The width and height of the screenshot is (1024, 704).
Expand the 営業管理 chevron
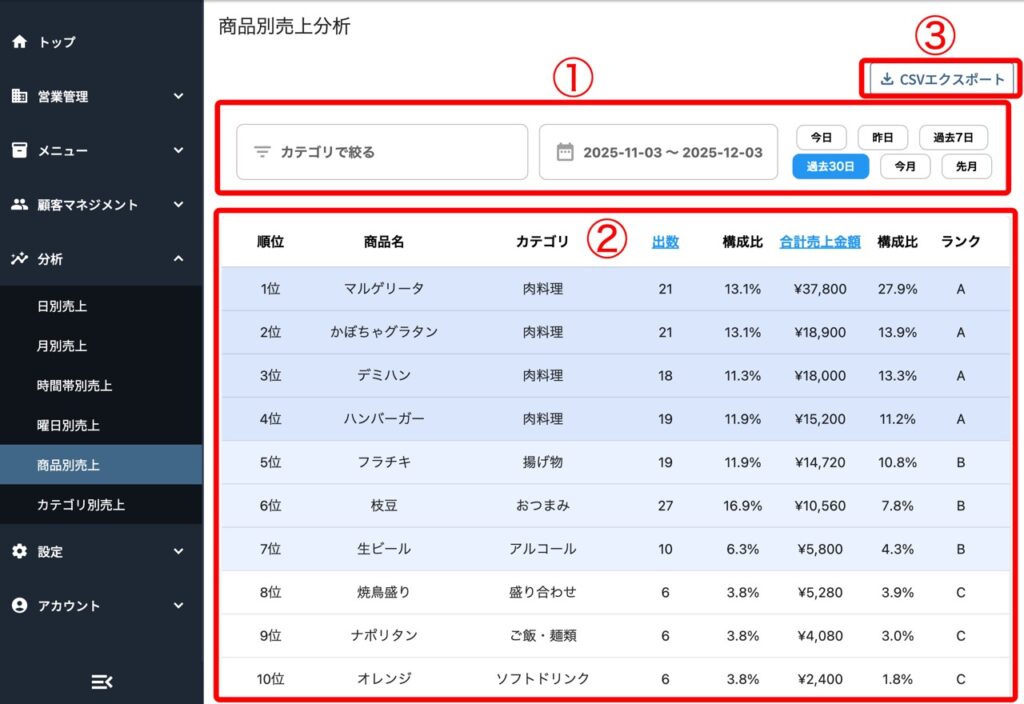(x=178, y=96)
